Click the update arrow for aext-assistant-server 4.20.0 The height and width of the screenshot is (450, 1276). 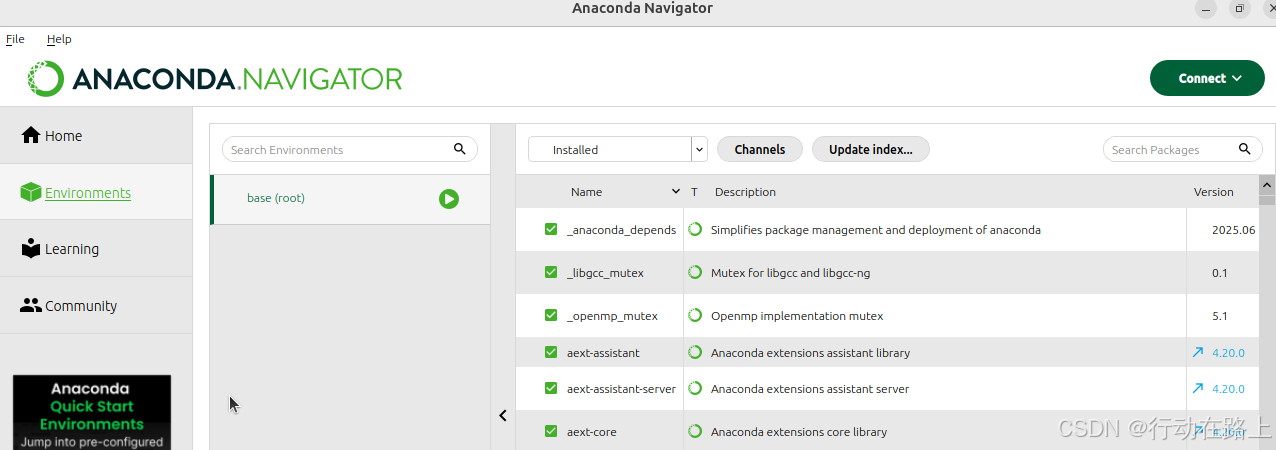coord(1198,389)
